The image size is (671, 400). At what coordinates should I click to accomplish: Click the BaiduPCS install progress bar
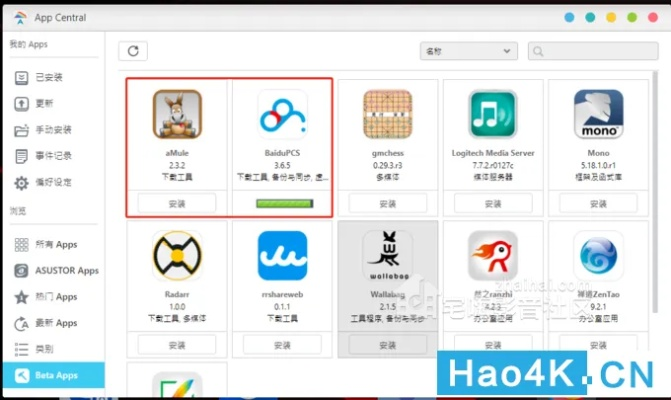click(285, 204)
